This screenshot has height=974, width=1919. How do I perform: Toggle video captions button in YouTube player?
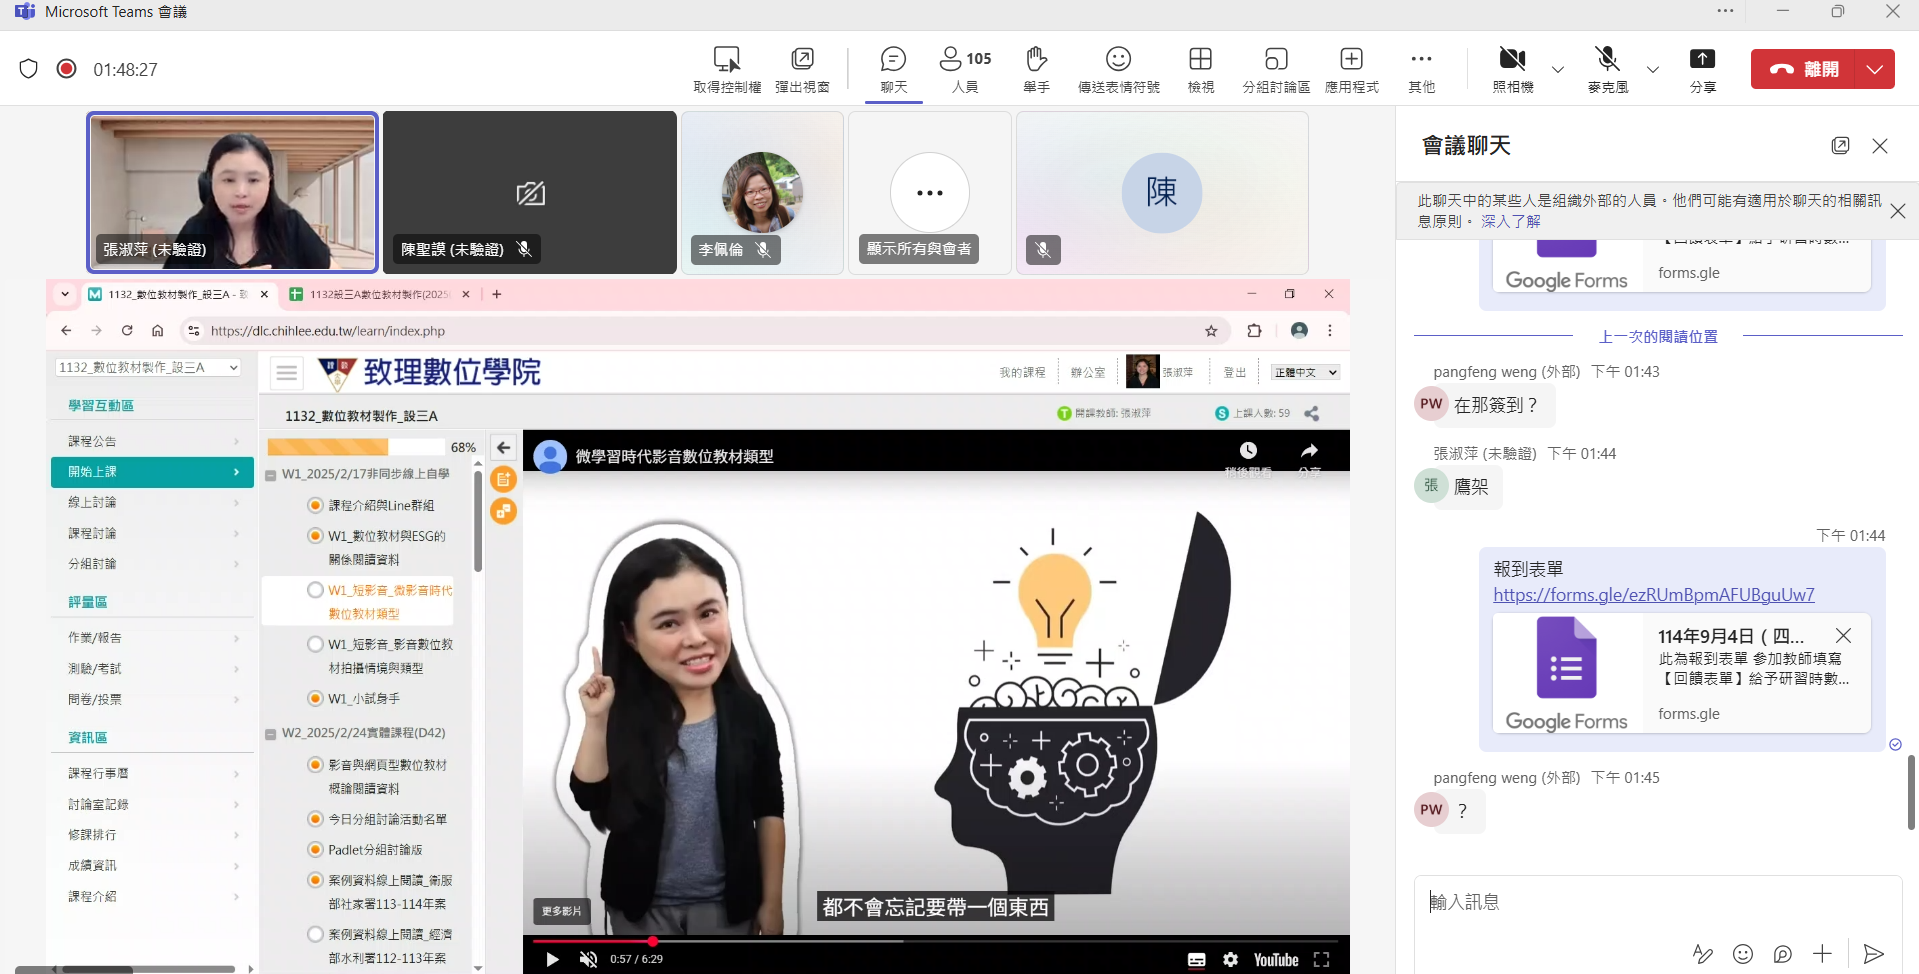[x=1196, y=960]
